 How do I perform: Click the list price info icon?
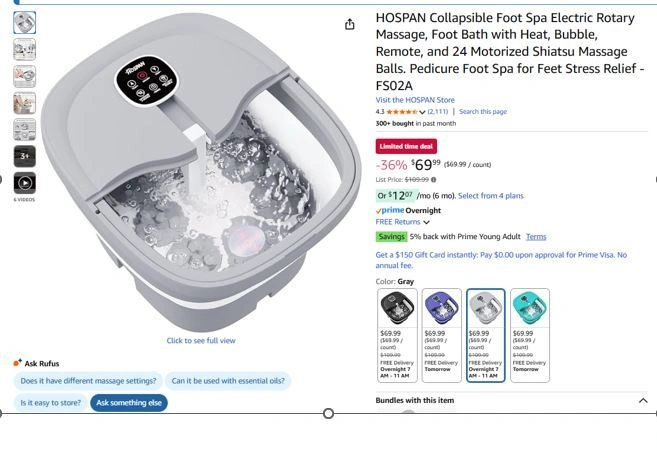433,180
